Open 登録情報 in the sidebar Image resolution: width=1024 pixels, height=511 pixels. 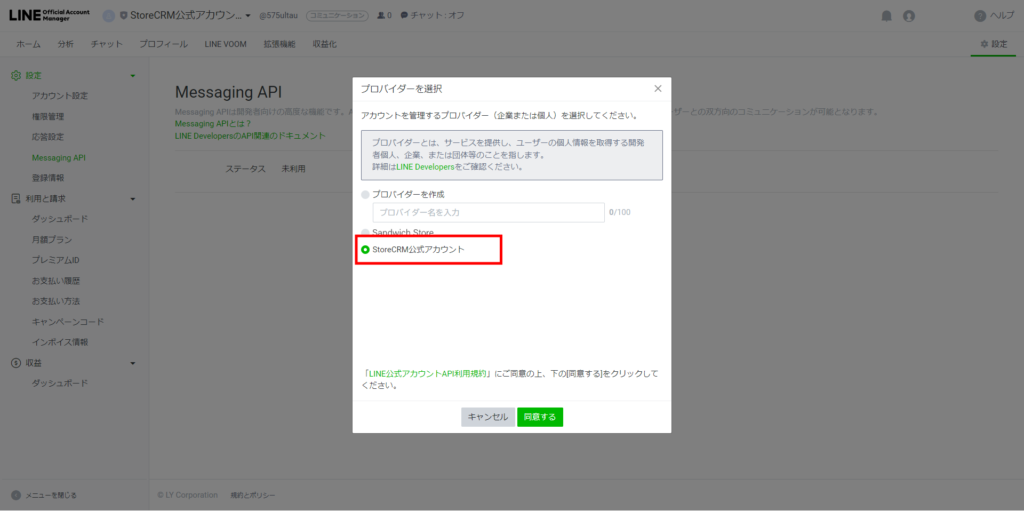[x=48, y=178]
